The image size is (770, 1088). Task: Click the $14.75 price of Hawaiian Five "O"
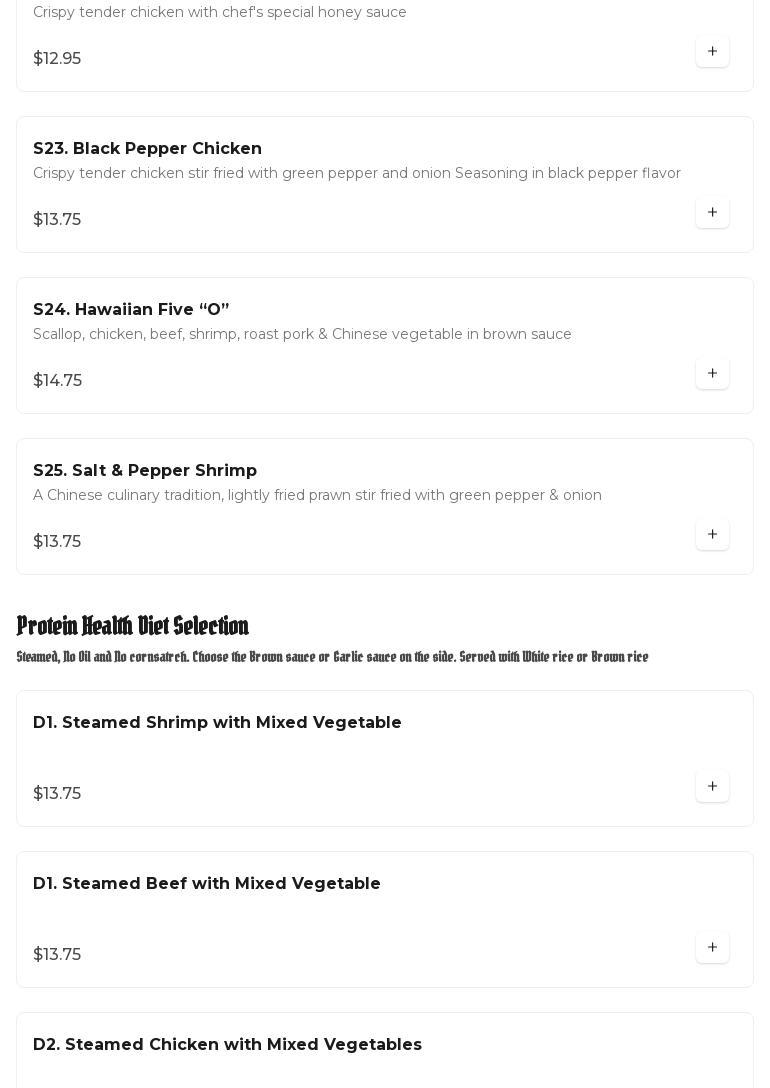57,381
